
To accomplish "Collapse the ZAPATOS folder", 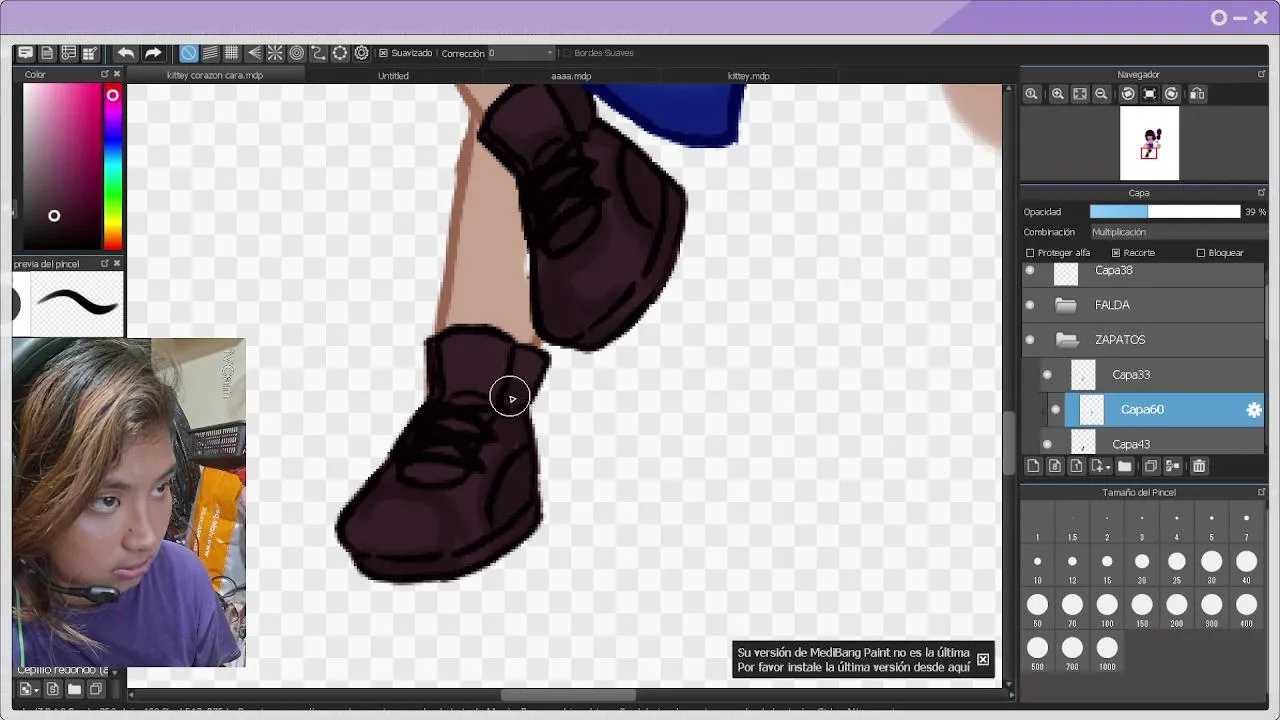I will tap(1066, 340).
